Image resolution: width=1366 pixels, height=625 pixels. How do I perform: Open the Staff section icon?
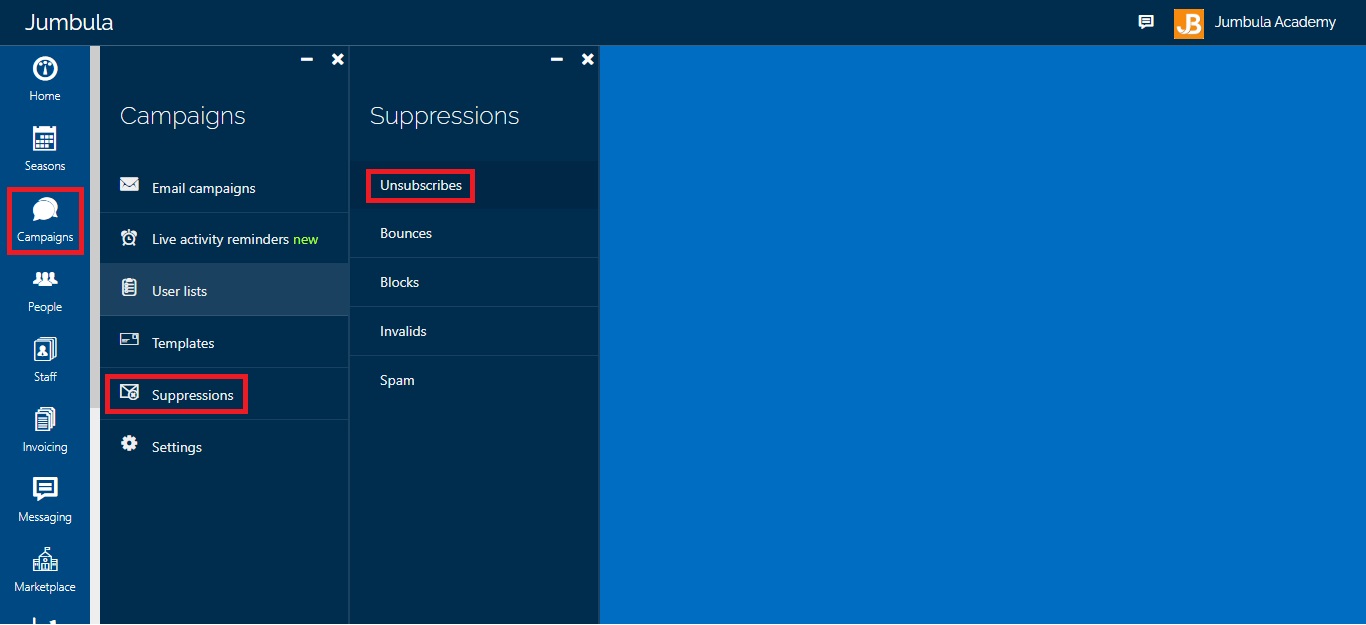point(45,349)
